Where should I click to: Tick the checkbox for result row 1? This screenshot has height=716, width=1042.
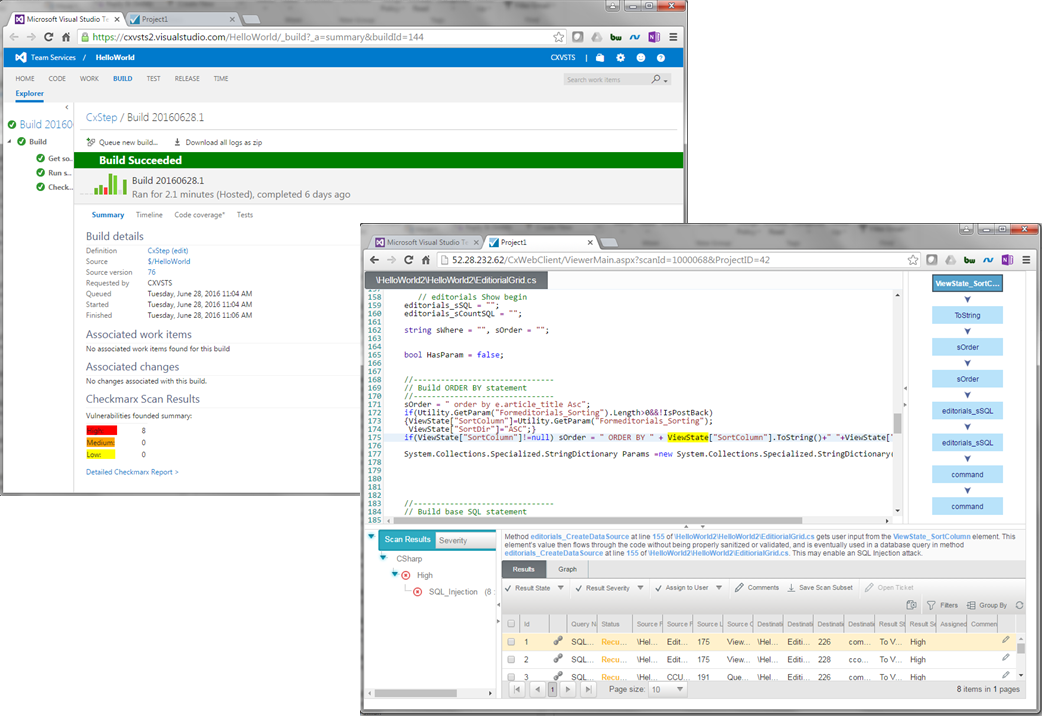(511, 641)
